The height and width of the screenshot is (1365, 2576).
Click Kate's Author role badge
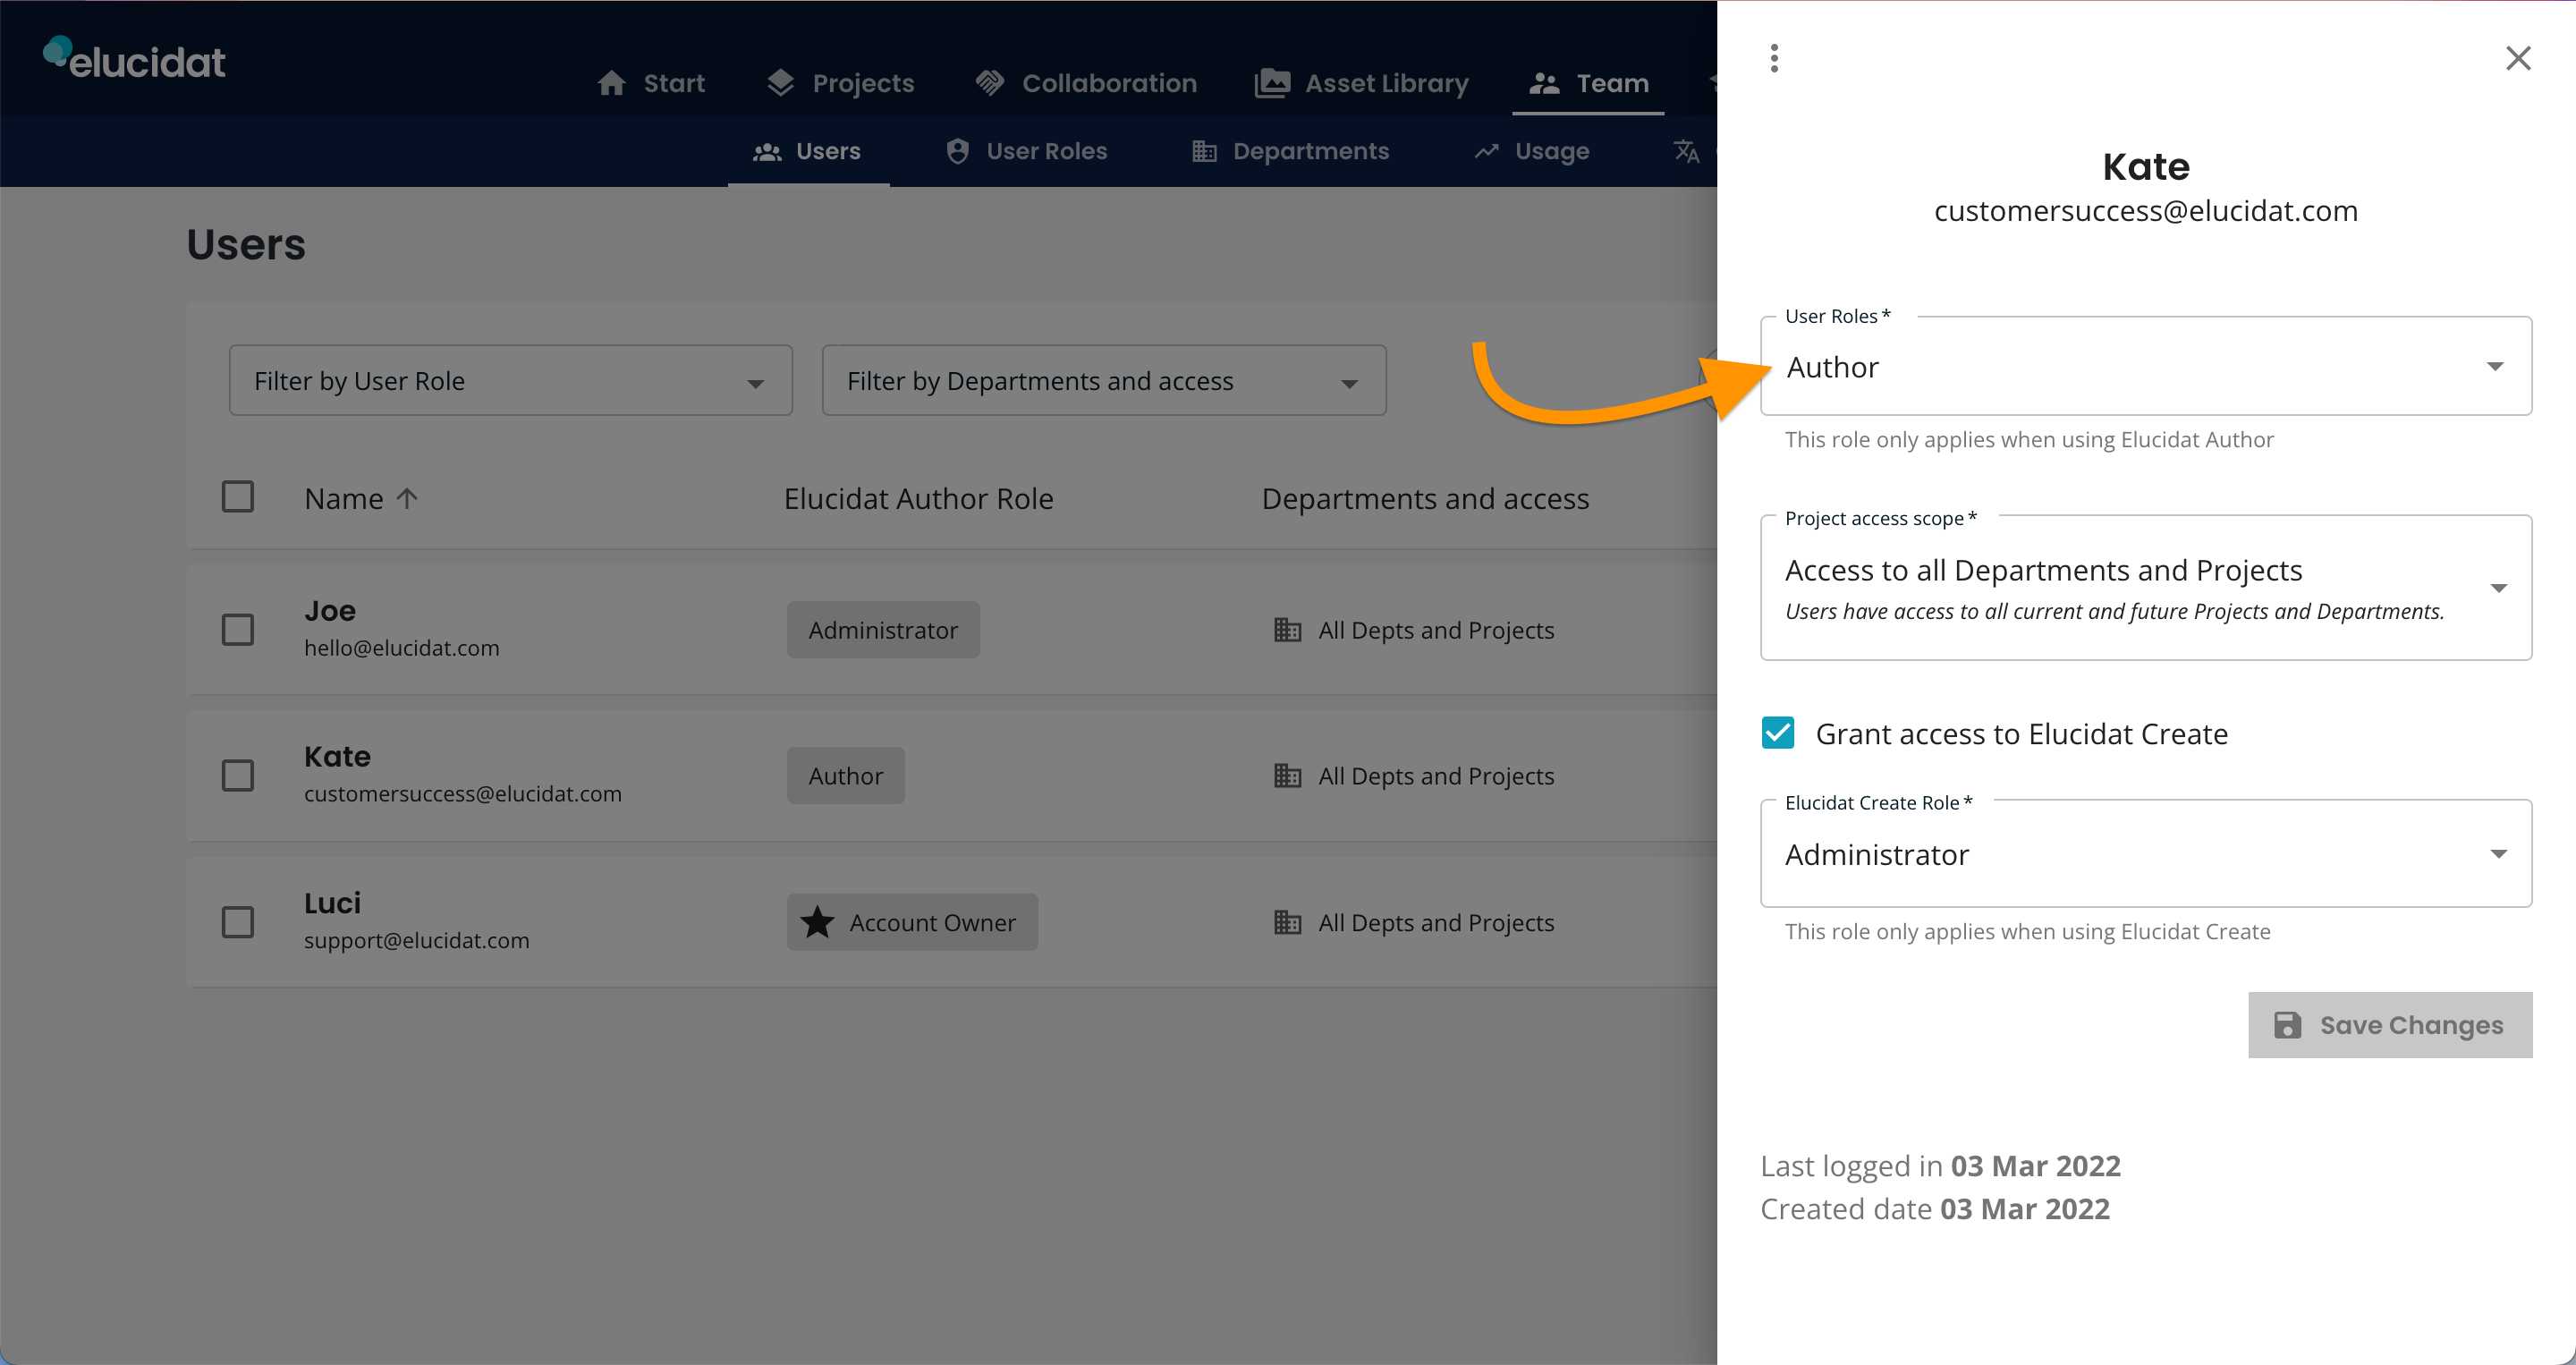tap(846, 776)
